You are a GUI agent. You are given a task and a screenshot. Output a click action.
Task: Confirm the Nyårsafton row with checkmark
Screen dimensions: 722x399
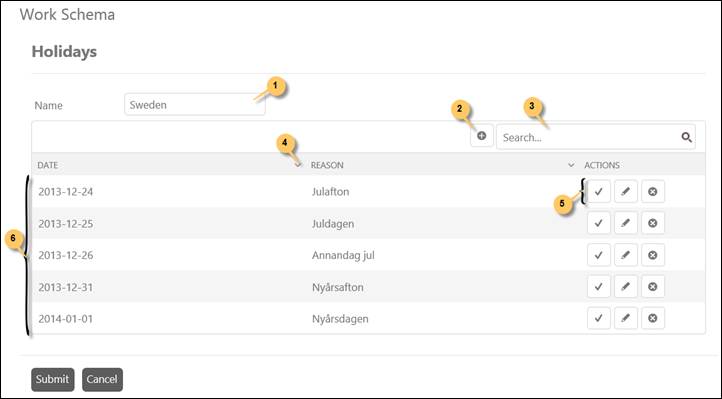(599, 287)
